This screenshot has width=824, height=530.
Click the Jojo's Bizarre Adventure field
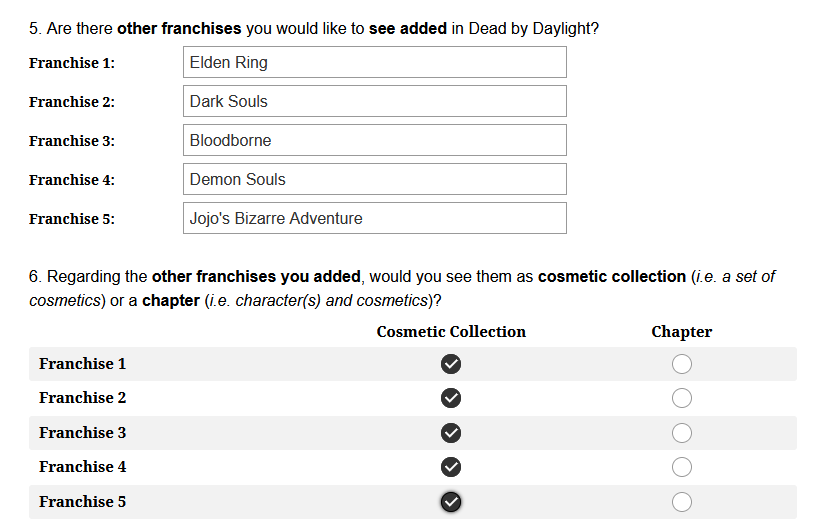point(375,218)
